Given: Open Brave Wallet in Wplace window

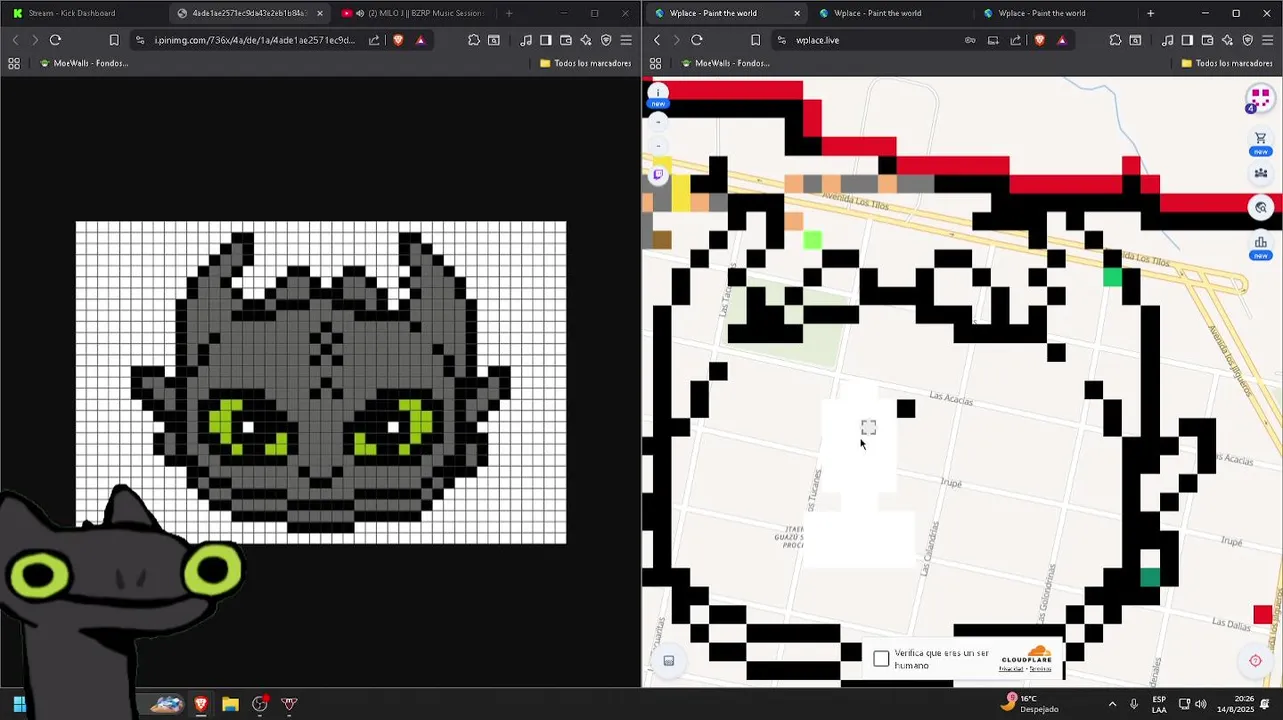Looking at the screenshot, I should point(1207,40).
